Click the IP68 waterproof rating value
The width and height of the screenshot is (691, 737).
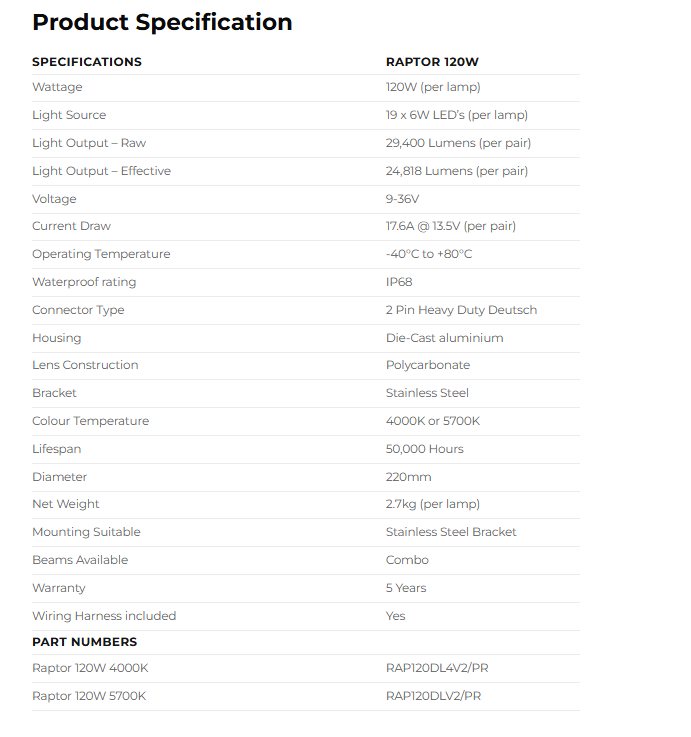click(399, 282)
